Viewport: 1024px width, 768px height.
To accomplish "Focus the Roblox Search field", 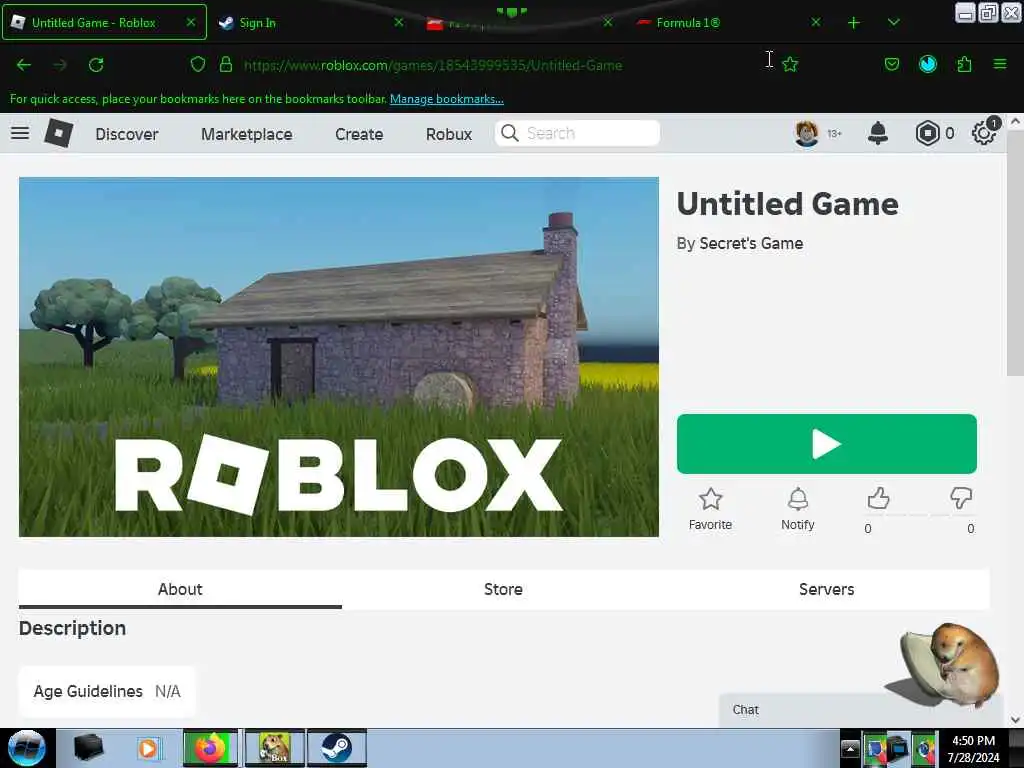I will point(577,133).
